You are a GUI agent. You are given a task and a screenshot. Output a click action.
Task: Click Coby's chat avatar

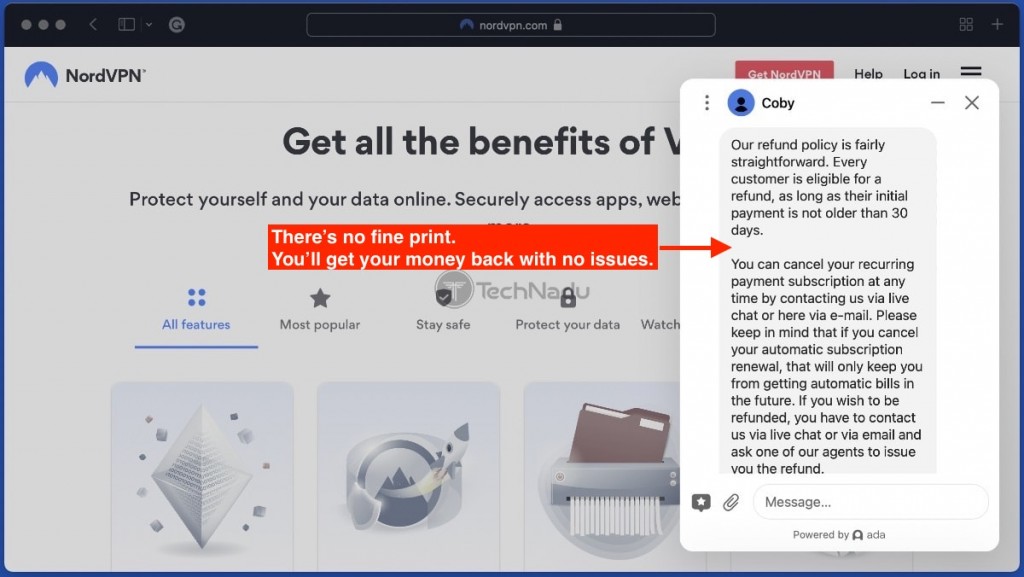[741, 102]
